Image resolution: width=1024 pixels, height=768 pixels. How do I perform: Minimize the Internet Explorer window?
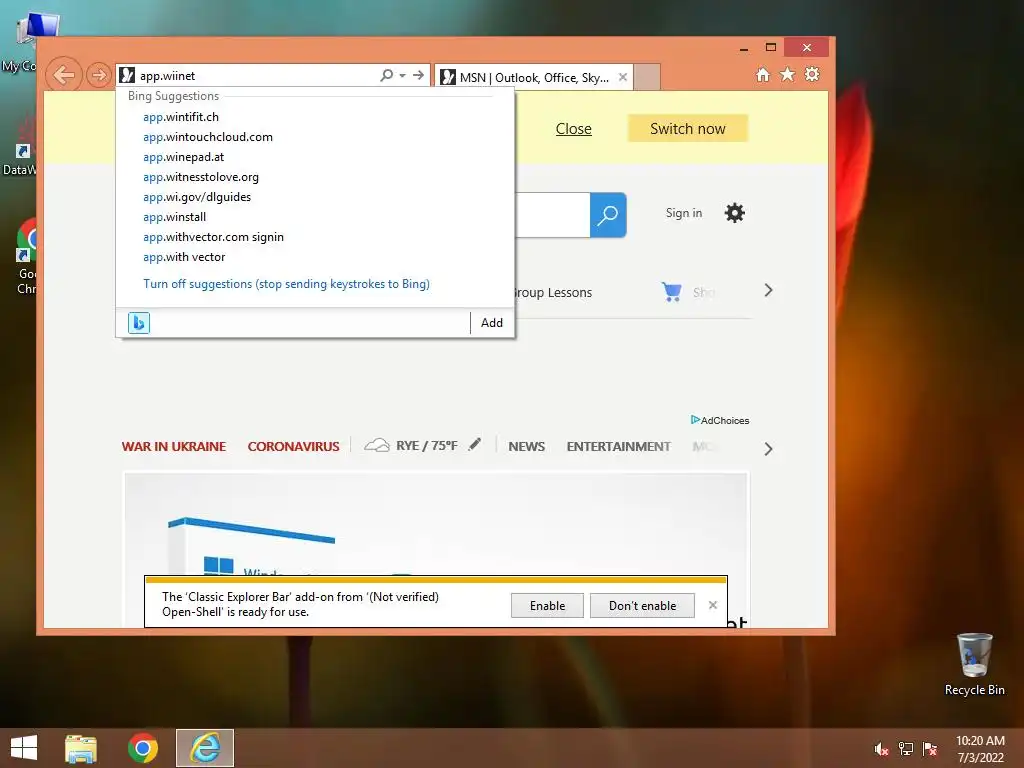(744, 48)
